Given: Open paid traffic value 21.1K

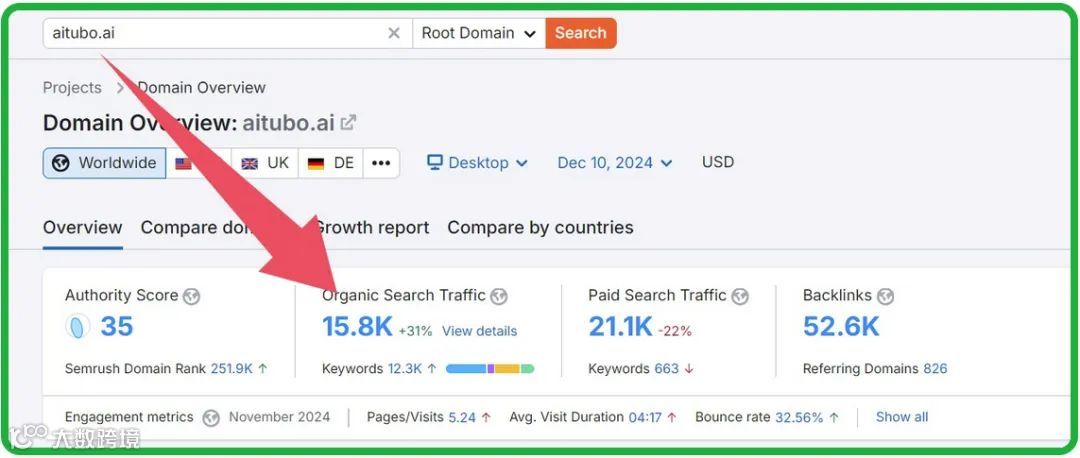Looking at the screenshot, I should (620, 327).
